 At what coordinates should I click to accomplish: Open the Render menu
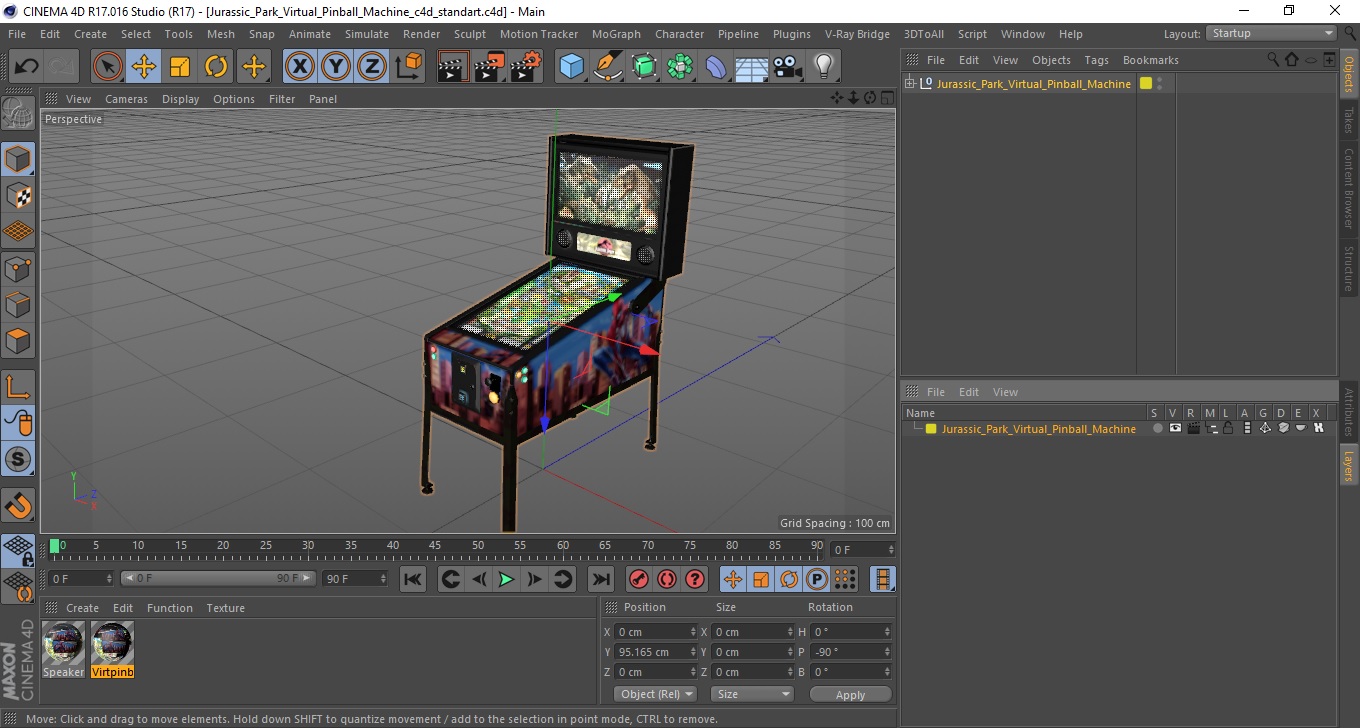pyautogui.click(x=421, y=34)
